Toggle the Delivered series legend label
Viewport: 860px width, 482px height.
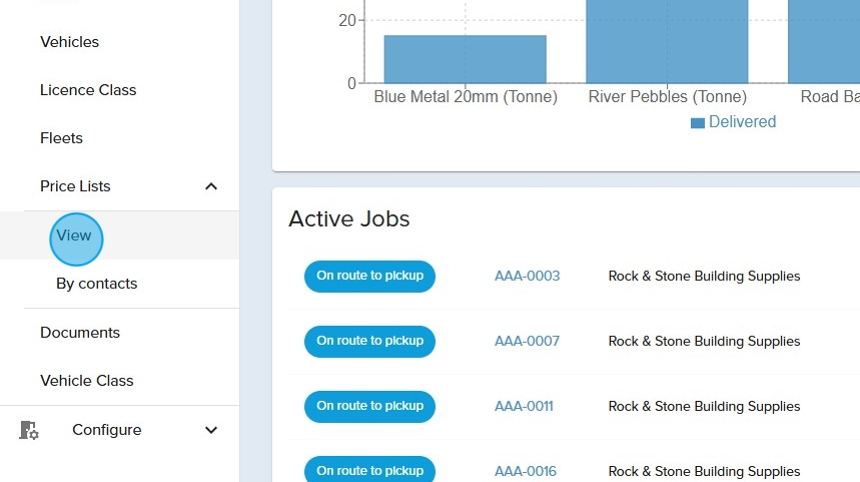tap(742, 122)
